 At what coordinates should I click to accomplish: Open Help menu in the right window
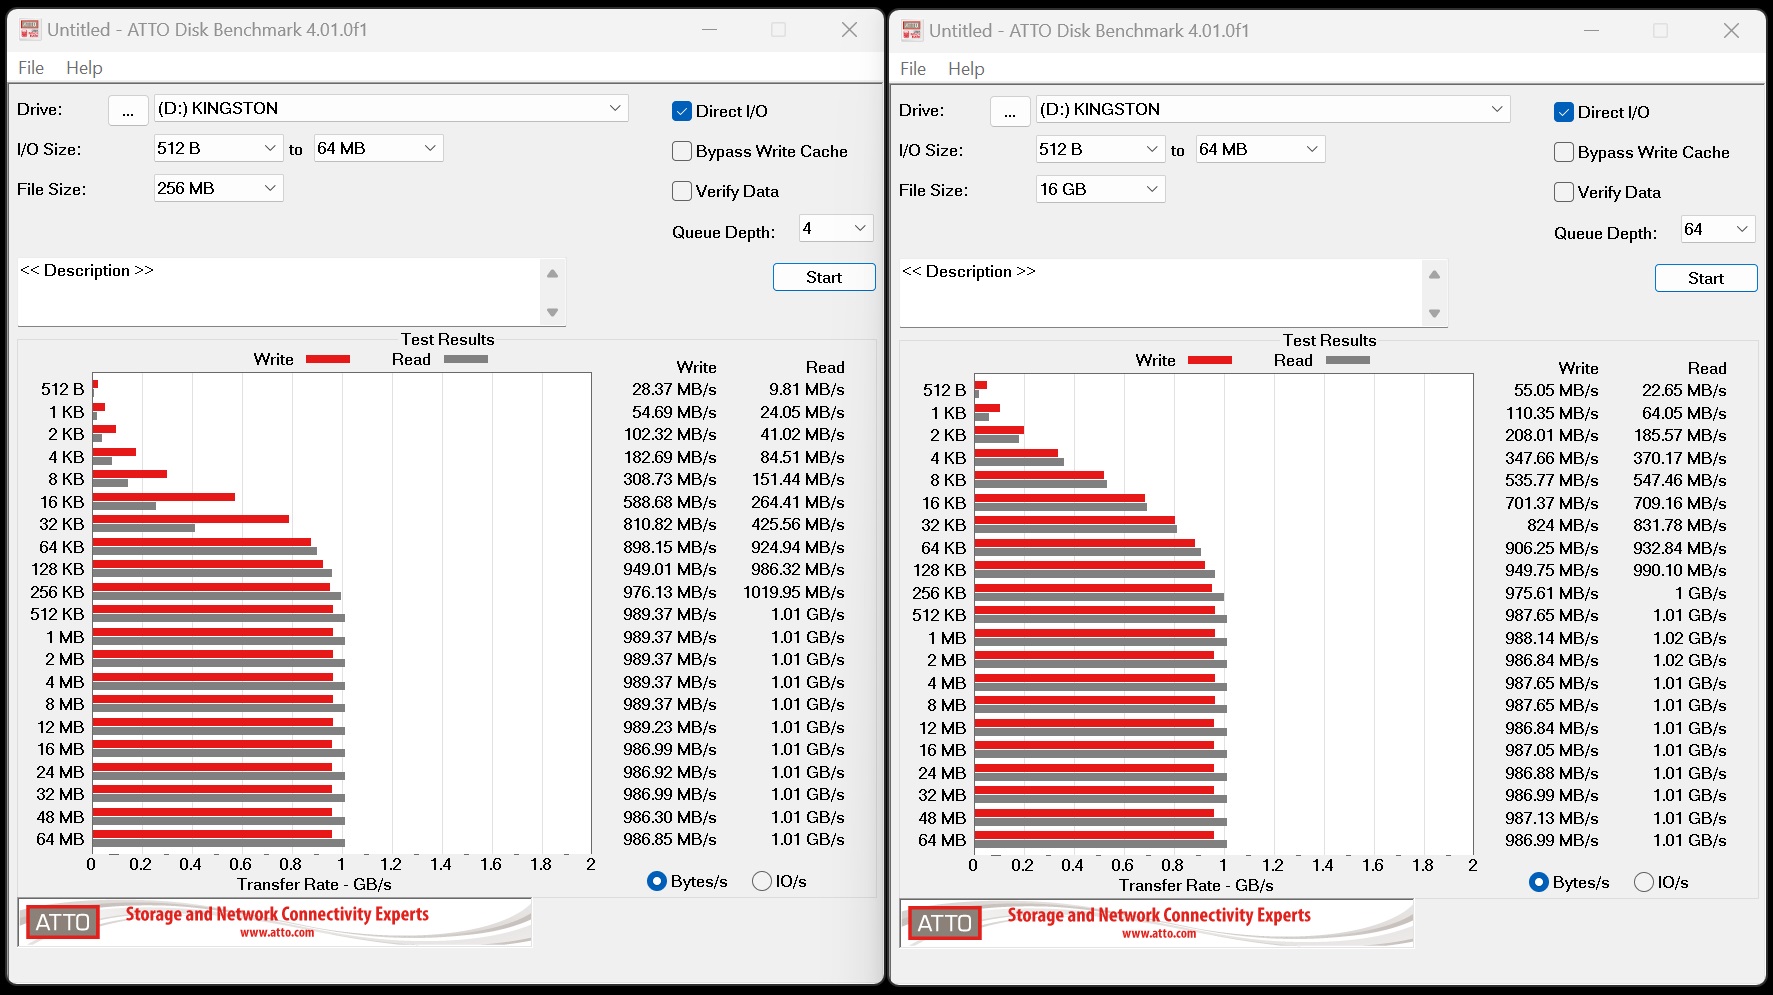point(966,69)
